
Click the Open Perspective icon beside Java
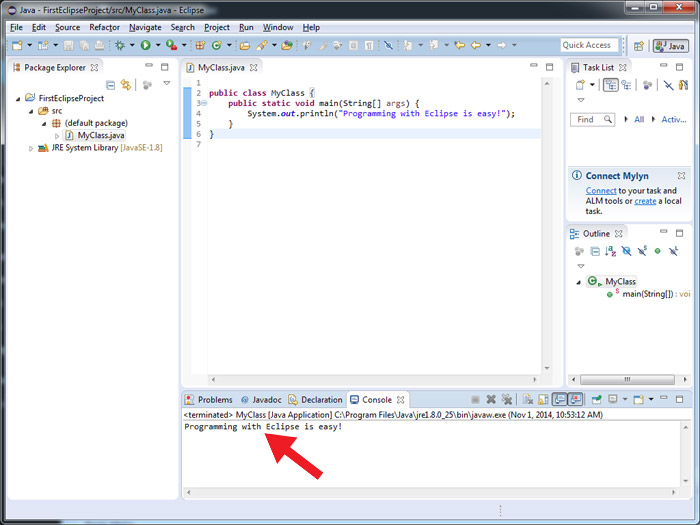[x=639, y=46]
